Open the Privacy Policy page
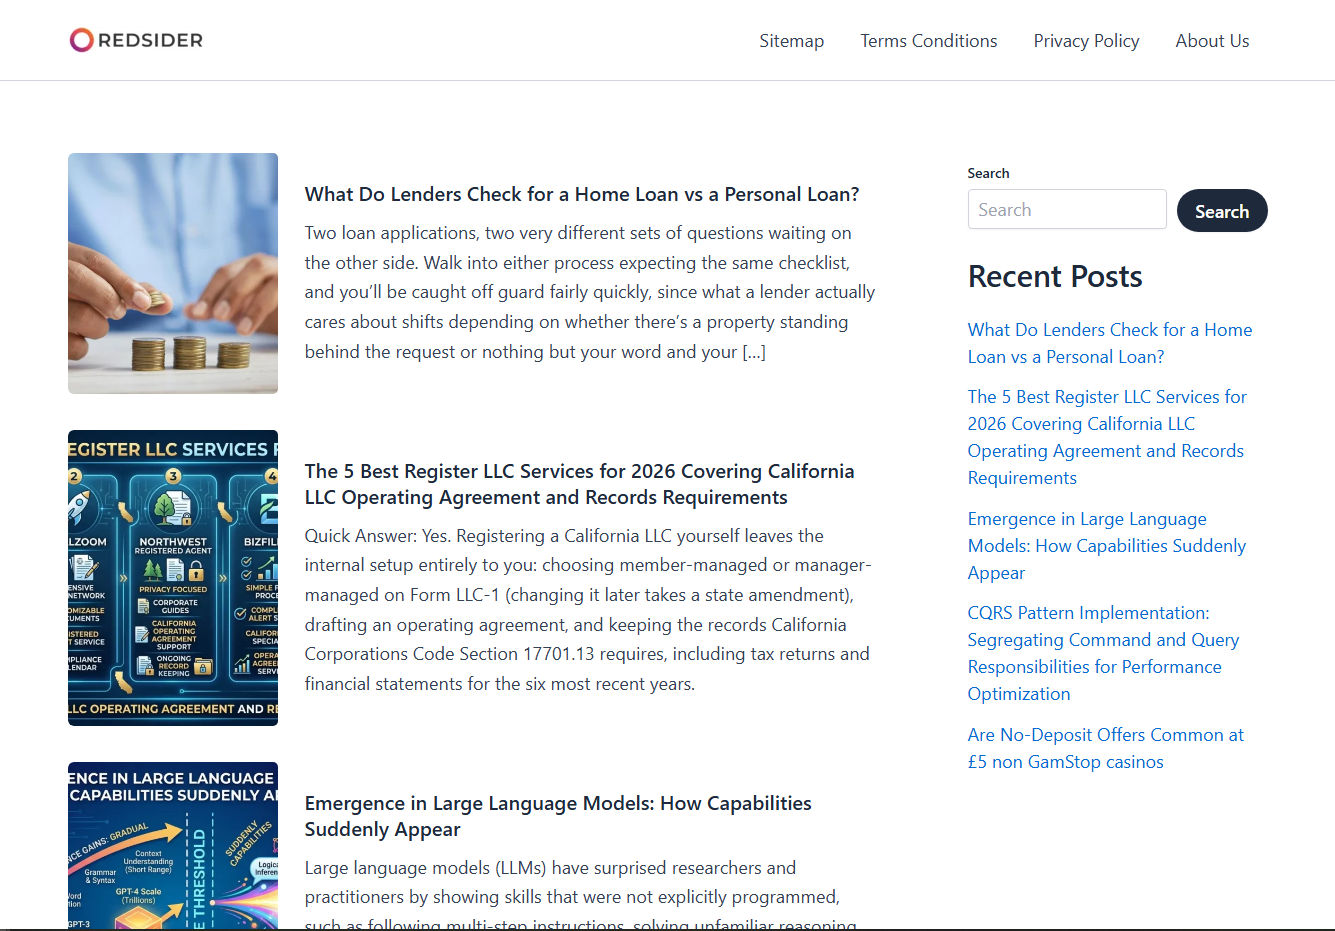 (1086, 41)
